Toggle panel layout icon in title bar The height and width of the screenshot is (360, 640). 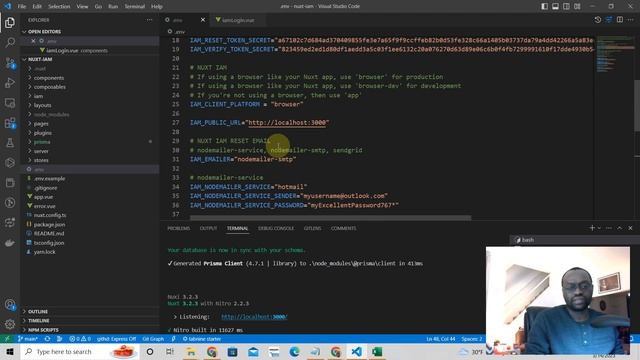click(x=556, y=6)
